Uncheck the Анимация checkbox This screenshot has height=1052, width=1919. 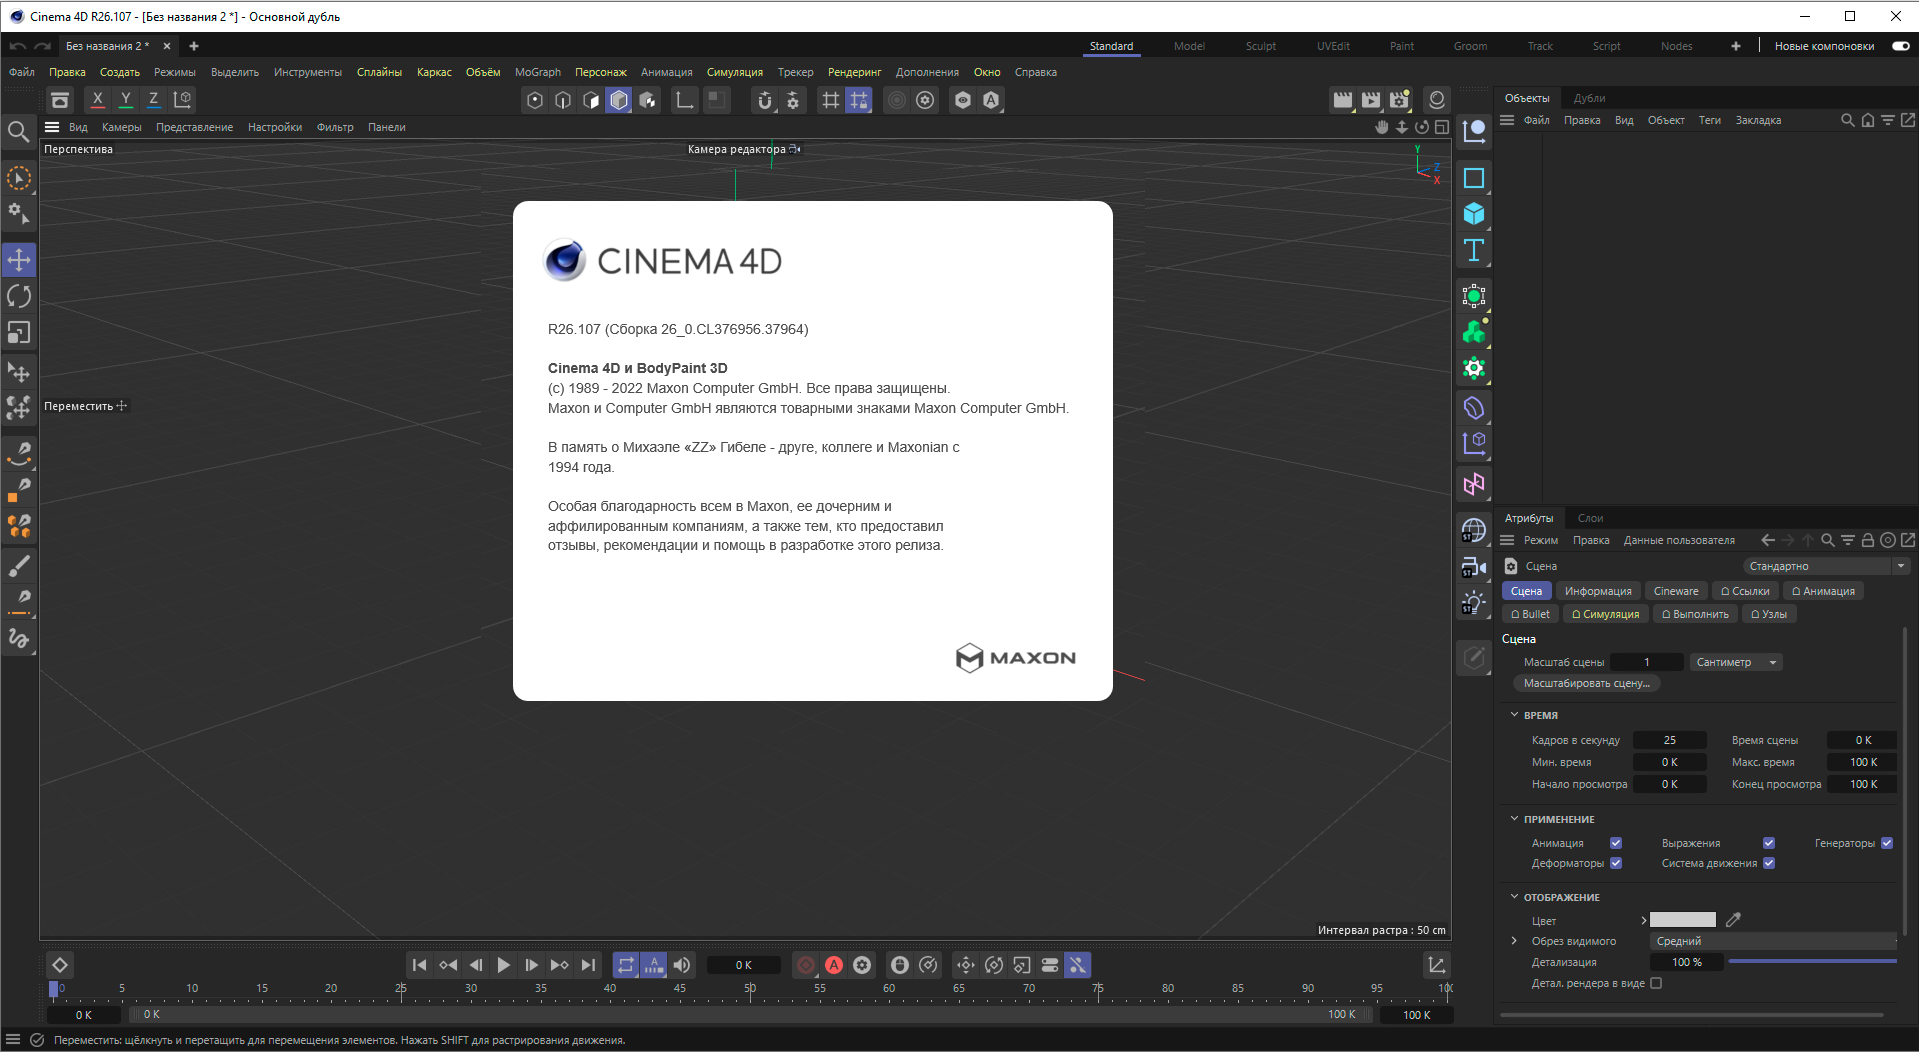coord(1616,843)
